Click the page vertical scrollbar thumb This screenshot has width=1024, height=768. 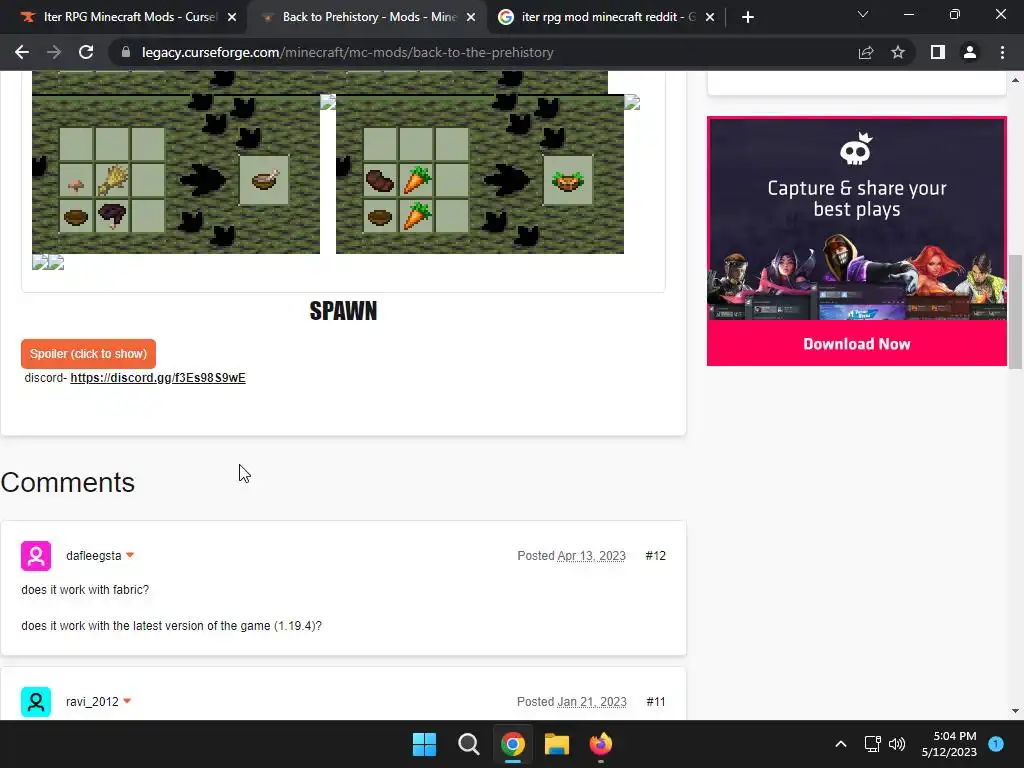(1015, 311)
